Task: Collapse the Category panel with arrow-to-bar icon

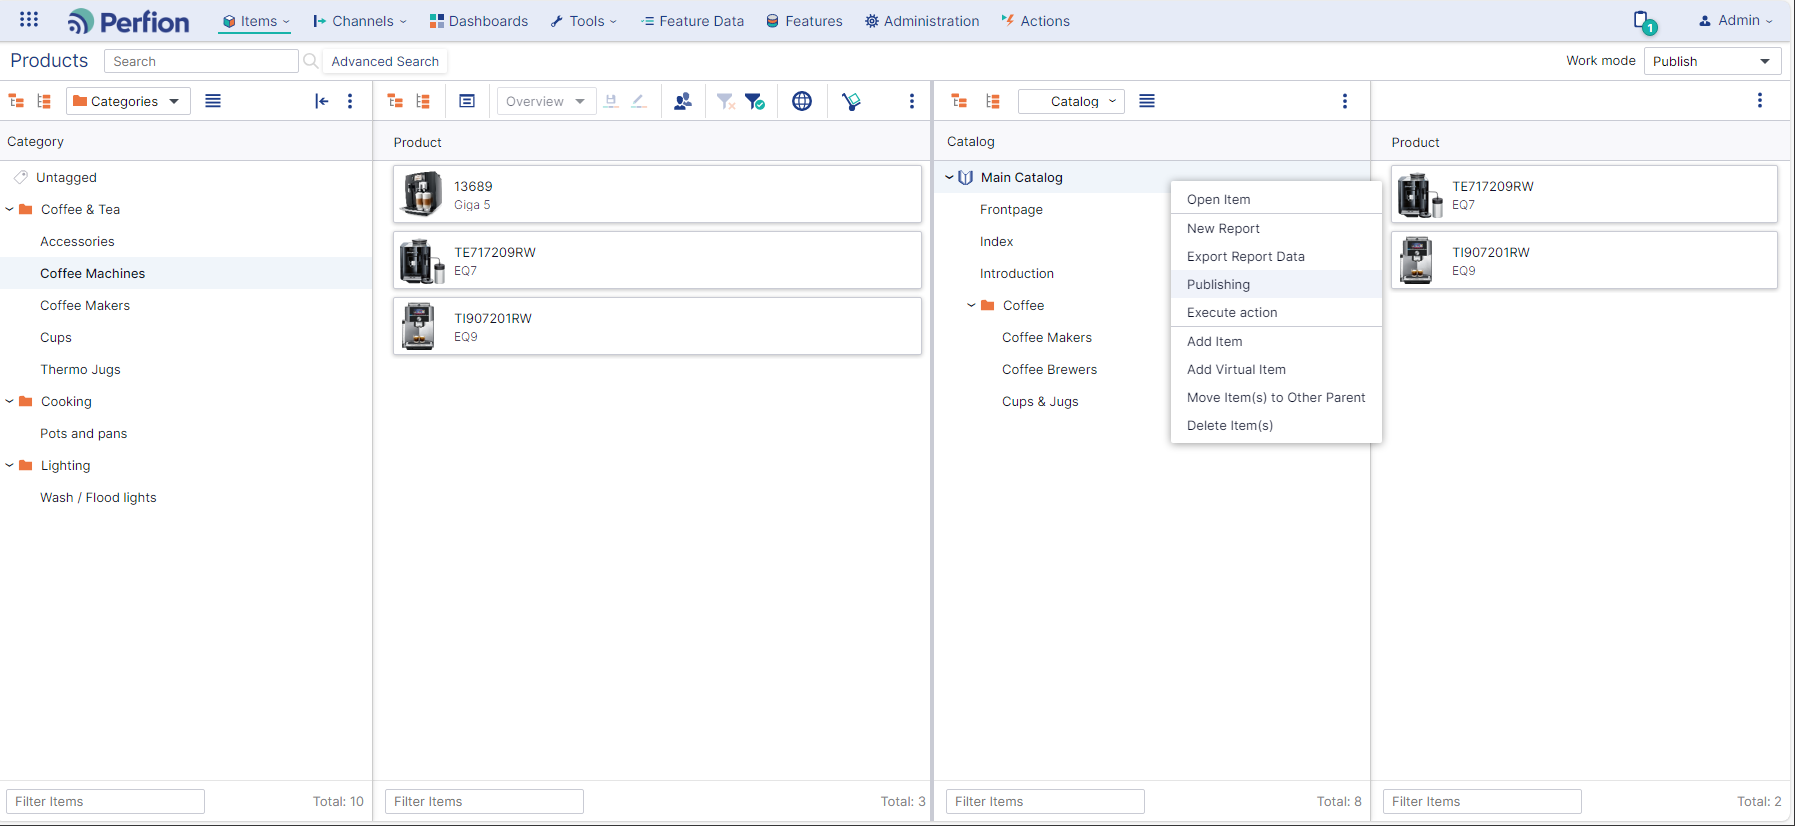Action: (x=321, y=101)
